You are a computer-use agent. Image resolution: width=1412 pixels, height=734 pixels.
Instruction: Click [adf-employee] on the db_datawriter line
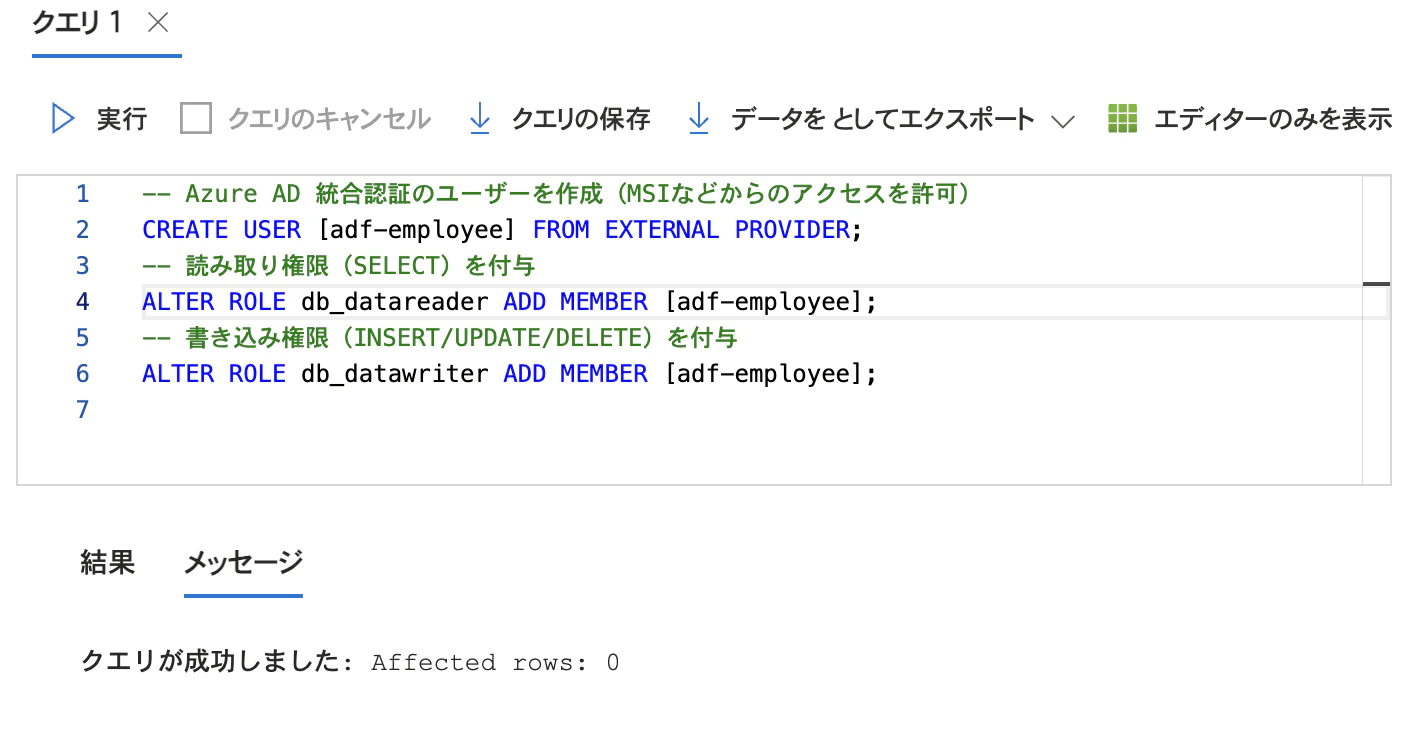pos(763,374)
